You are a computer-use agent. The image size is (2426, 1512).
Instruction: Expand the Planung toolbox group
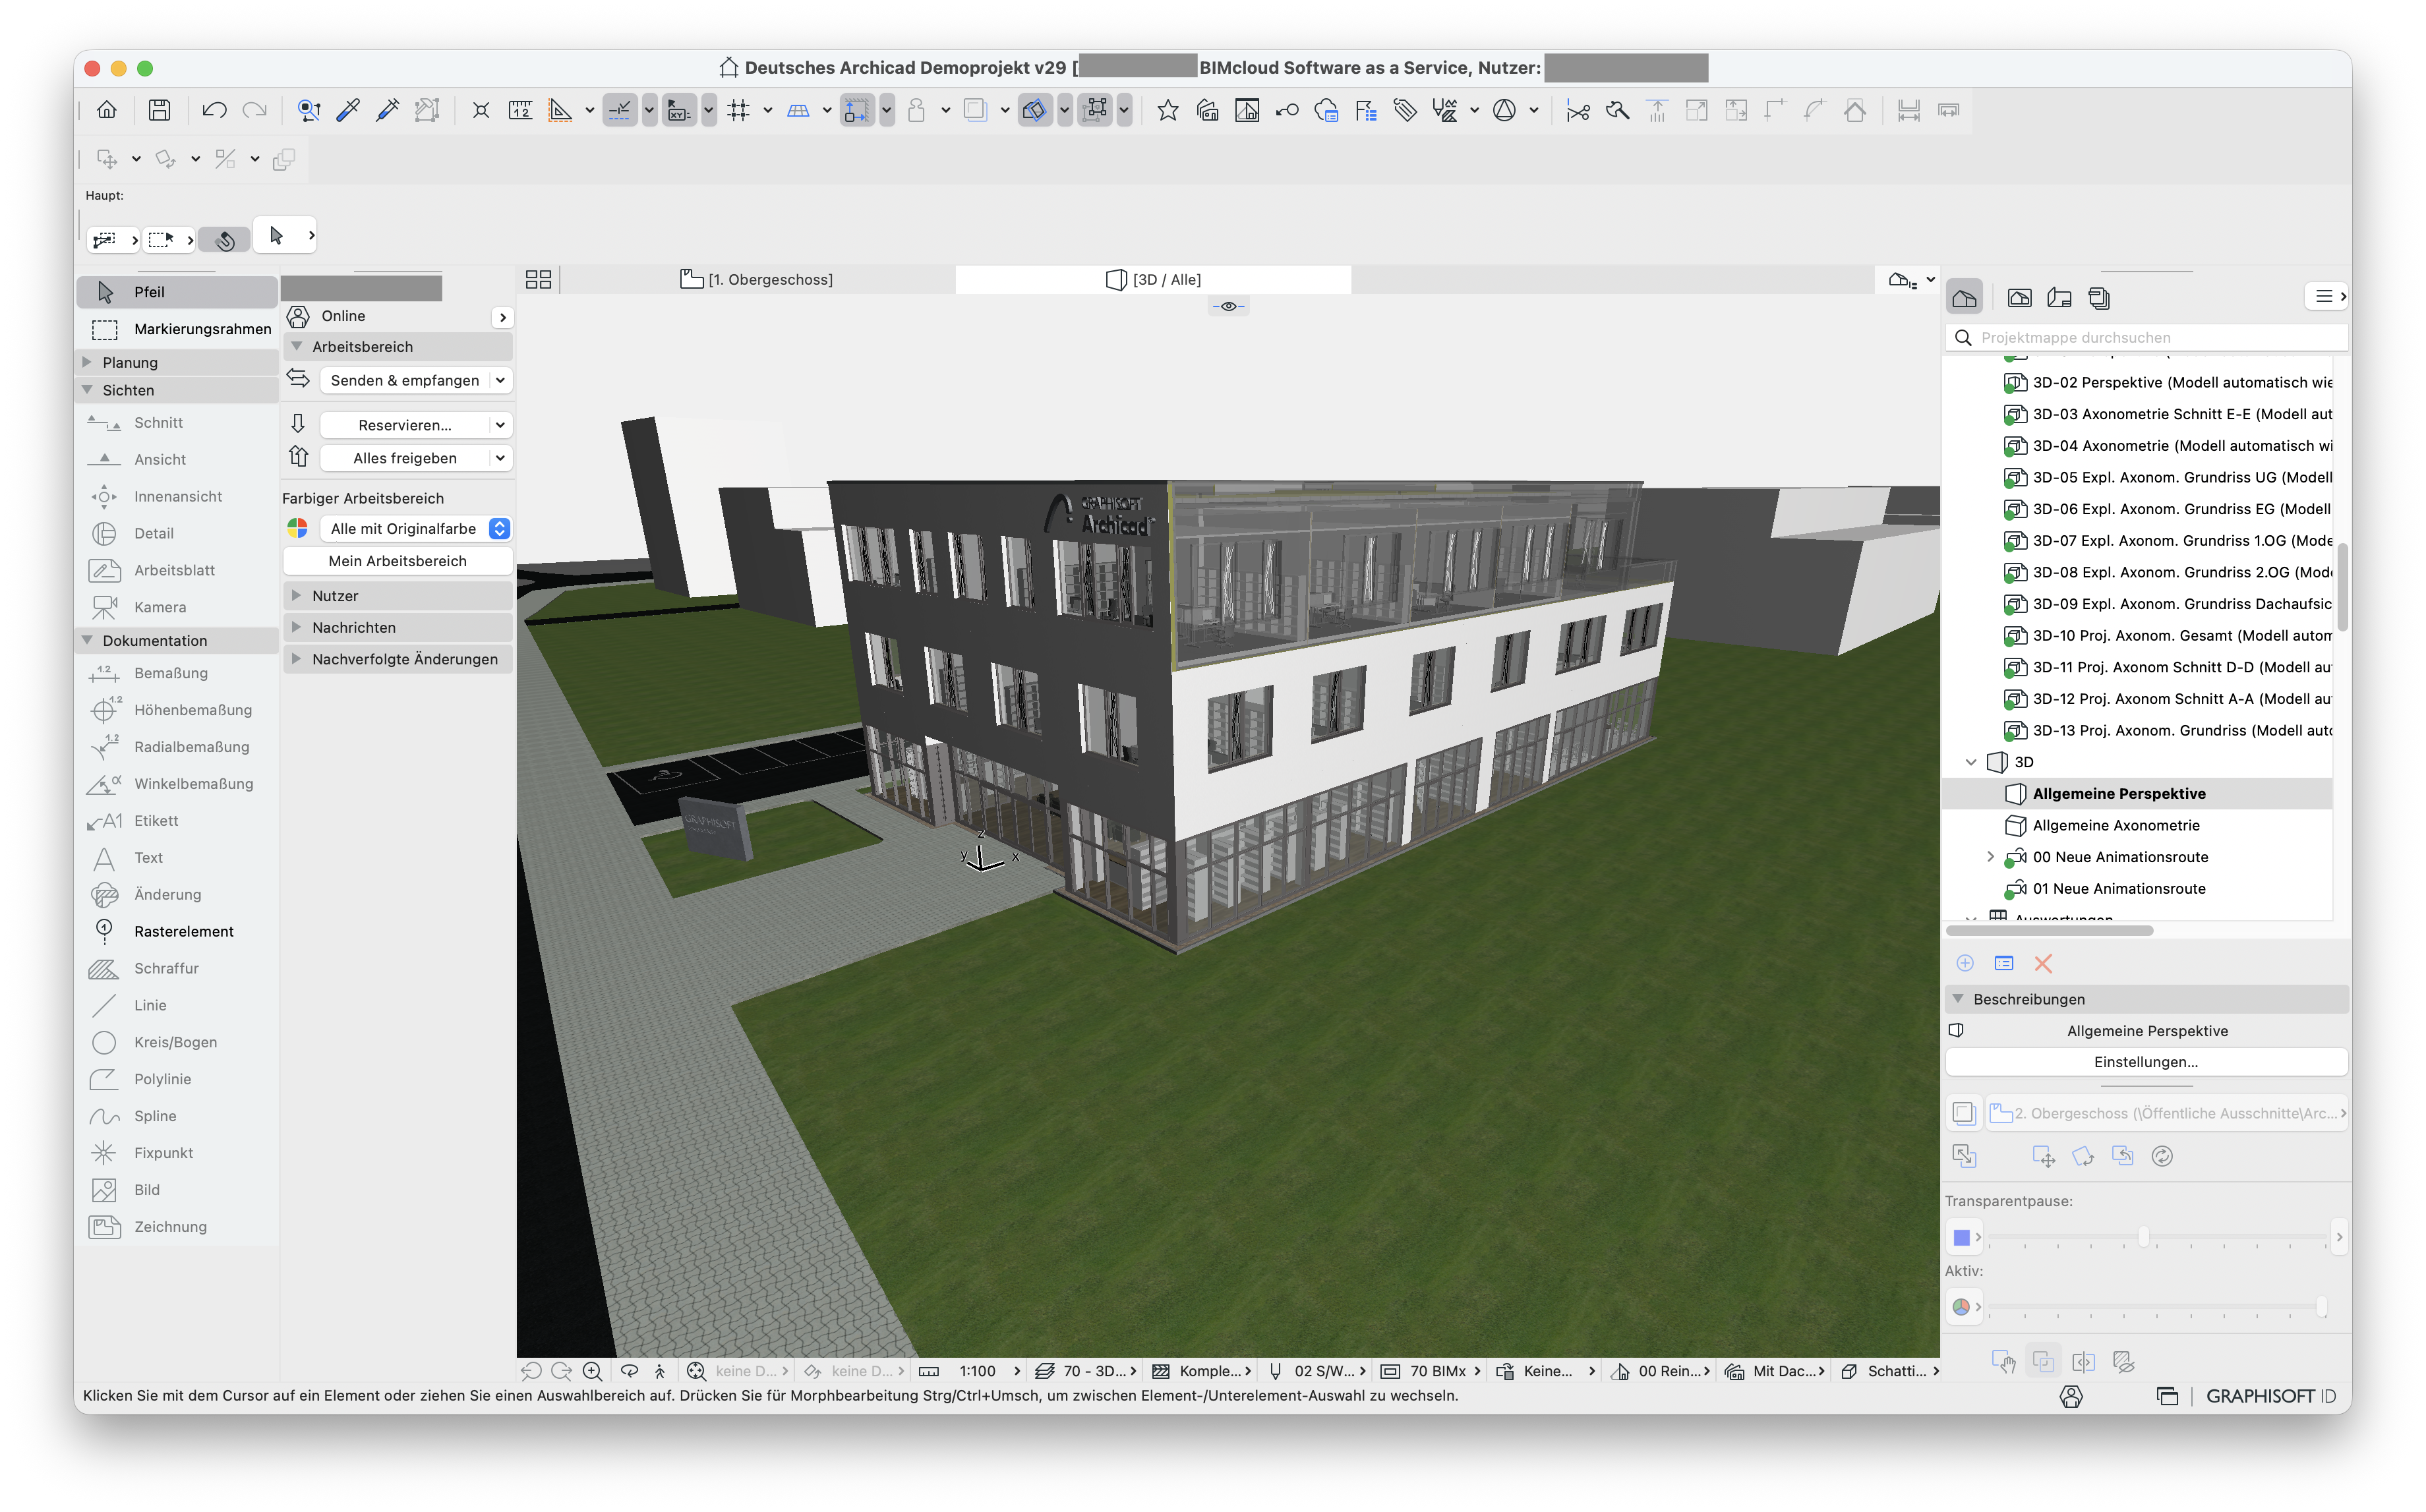pyautogui.click(x=178, y=362)
